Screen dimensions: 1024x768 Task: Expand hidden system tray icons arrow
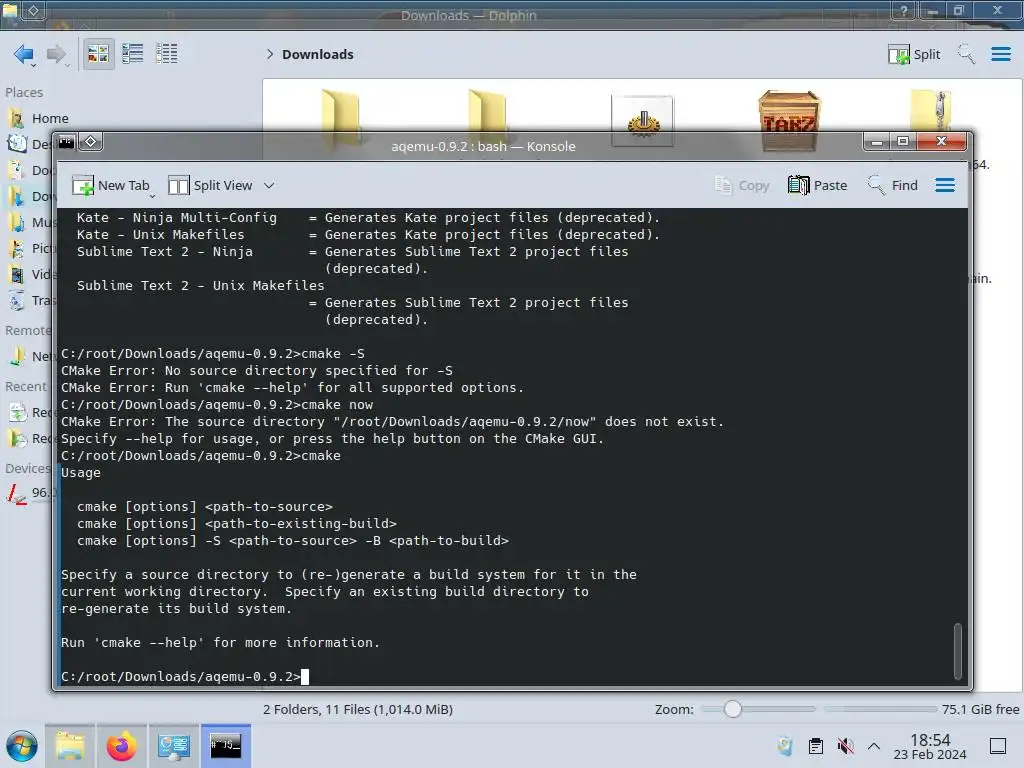(x=874, y=746)
